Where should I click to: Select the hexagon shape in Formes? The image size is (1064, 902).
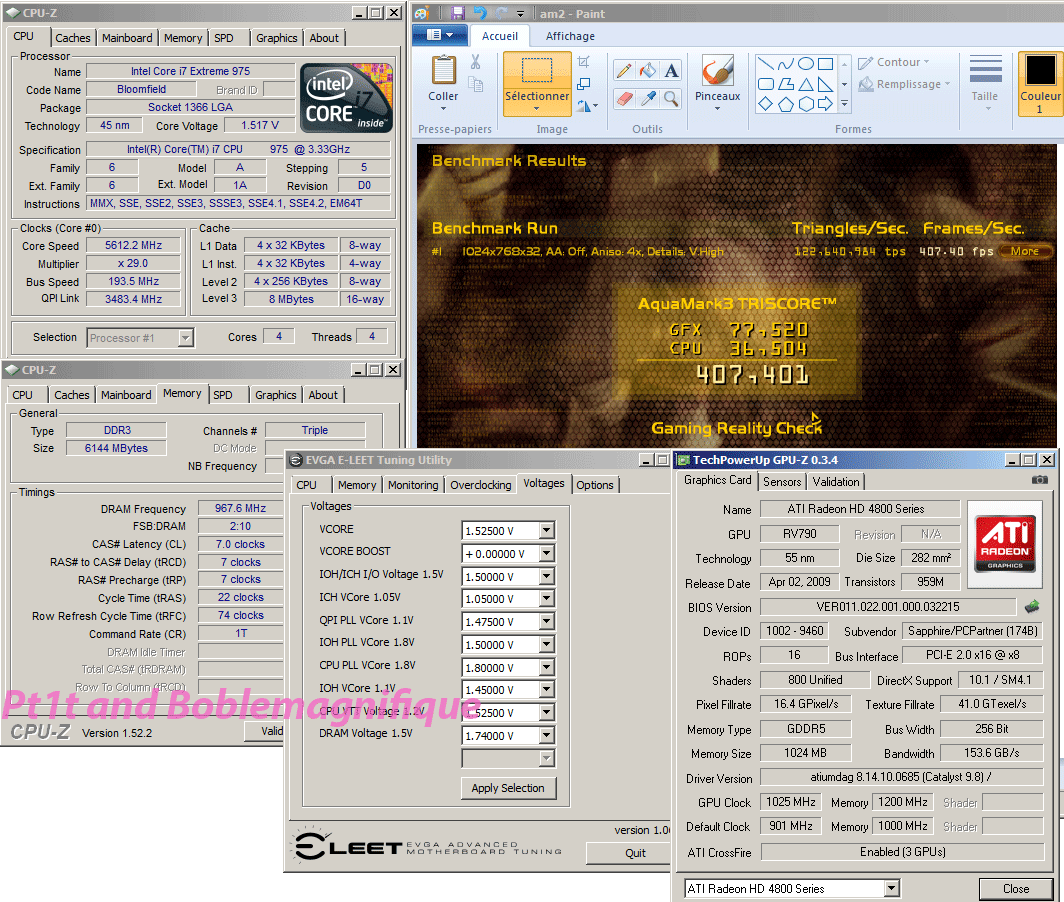tap(805, 104)
